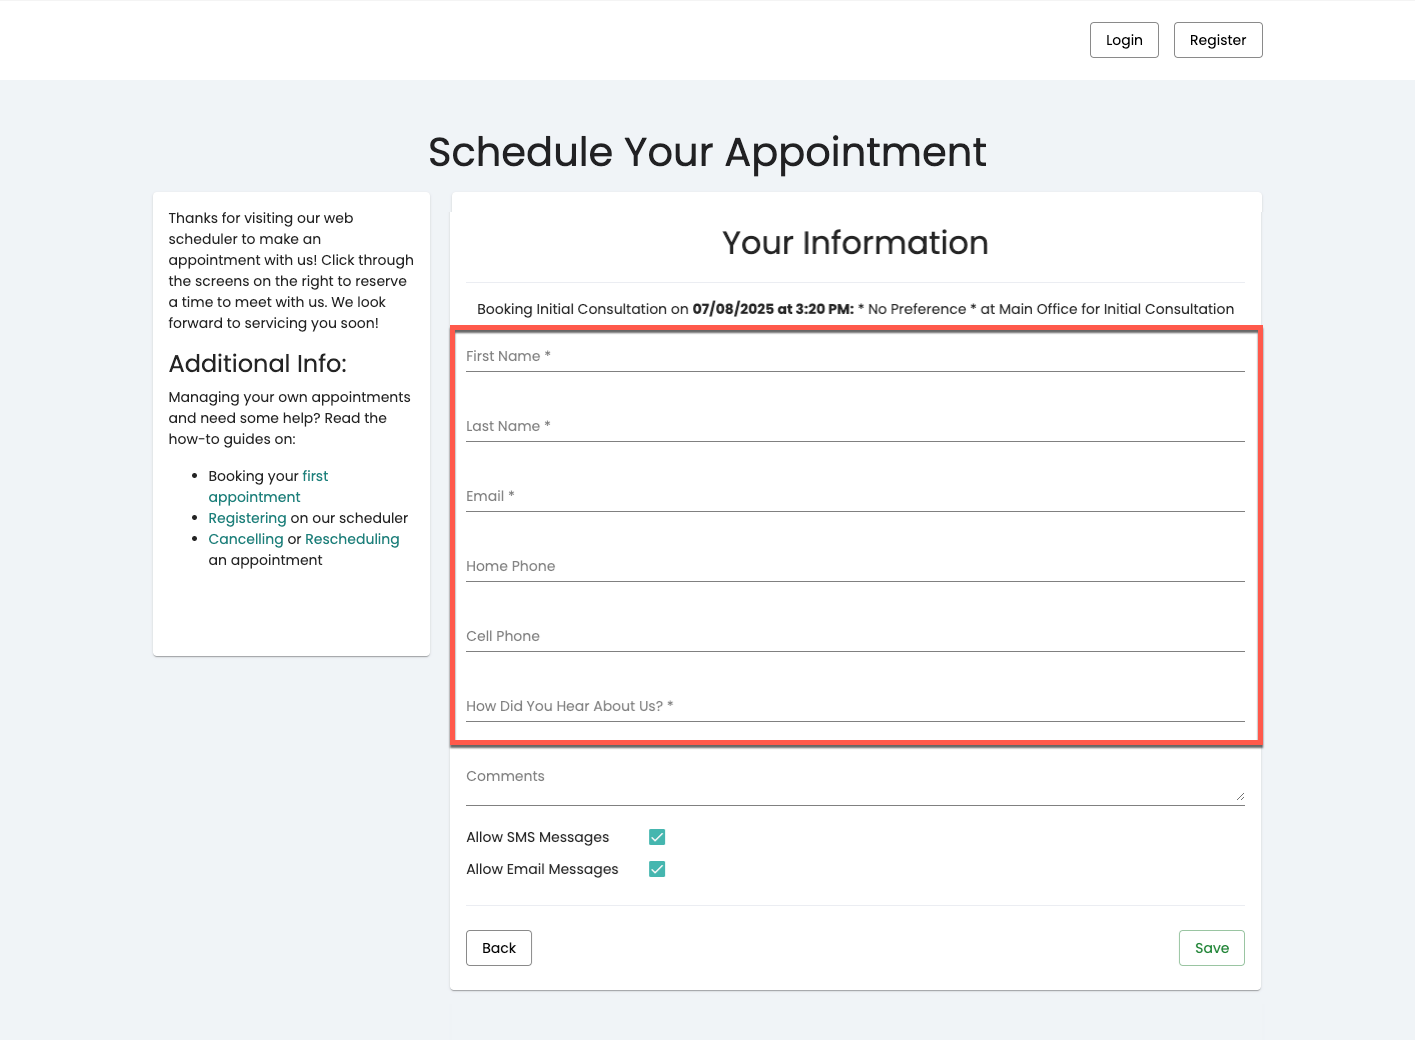Uncheck Allow Email Messages
The height and width of the screenshot is (1040, 1415).
point(657,869)
